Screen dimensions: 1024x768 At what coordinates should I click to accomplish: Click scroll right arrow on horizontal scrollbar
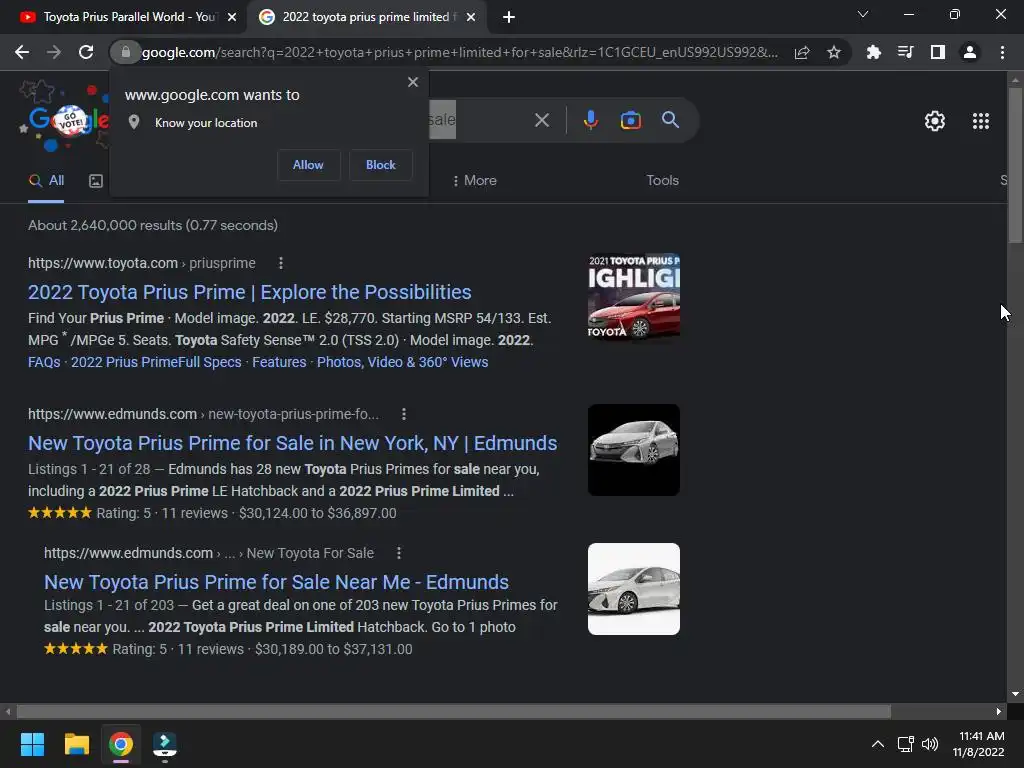coord(999,712)
